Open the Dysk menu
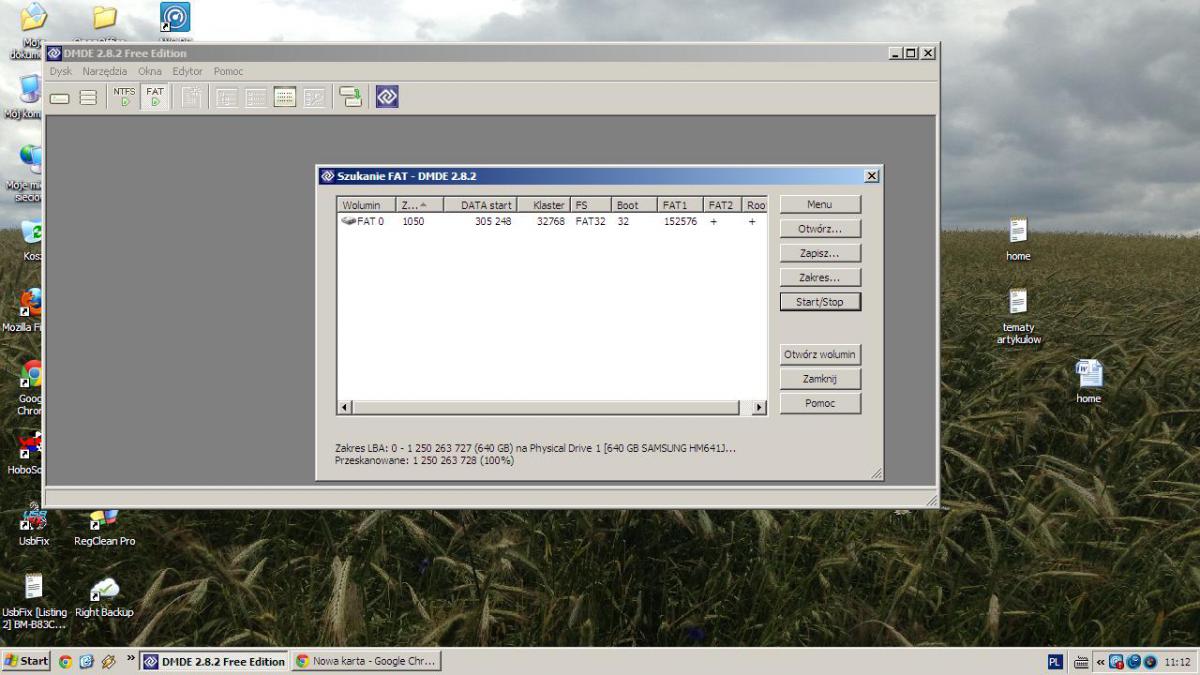 pos(61,71)
